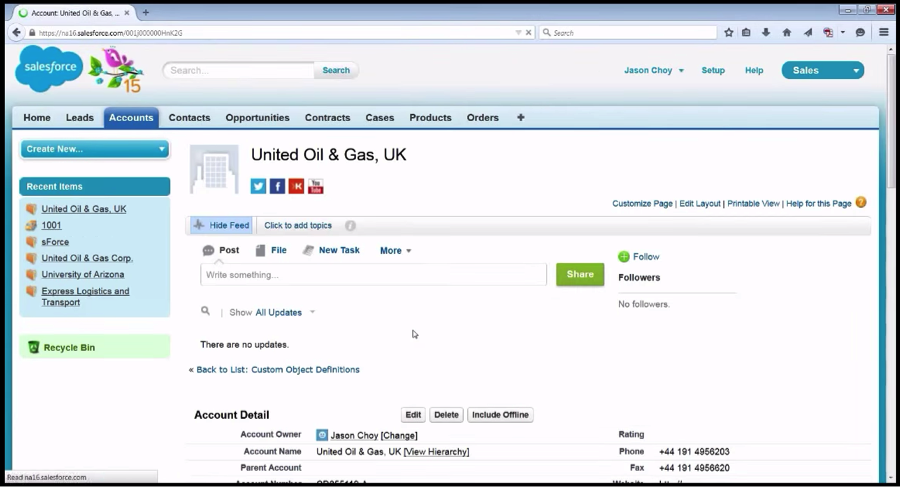Open a new browser tab
The height and width of the screenshot is (487, 900).
click(x=146, y=12)
